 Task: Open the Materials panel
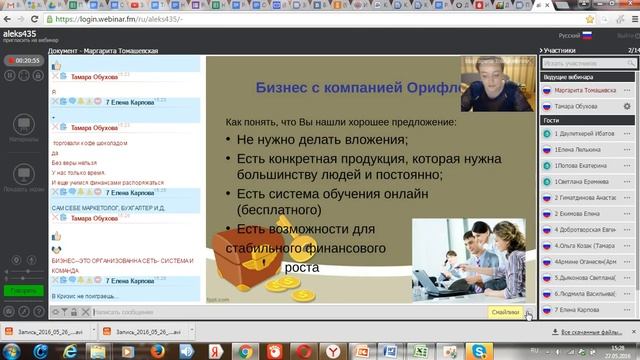(x=24, y=128)
